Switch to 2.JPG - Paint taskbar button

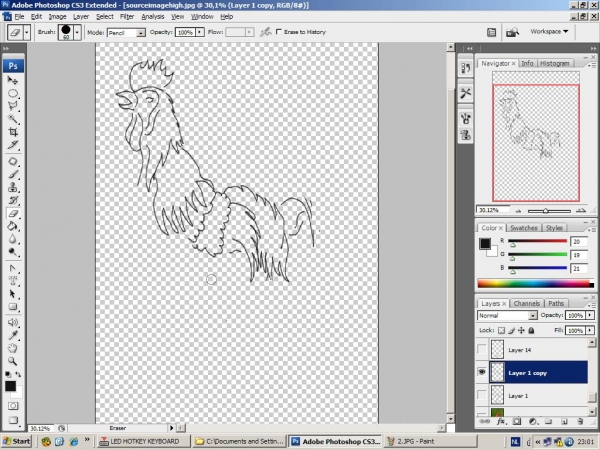(430, 441)
